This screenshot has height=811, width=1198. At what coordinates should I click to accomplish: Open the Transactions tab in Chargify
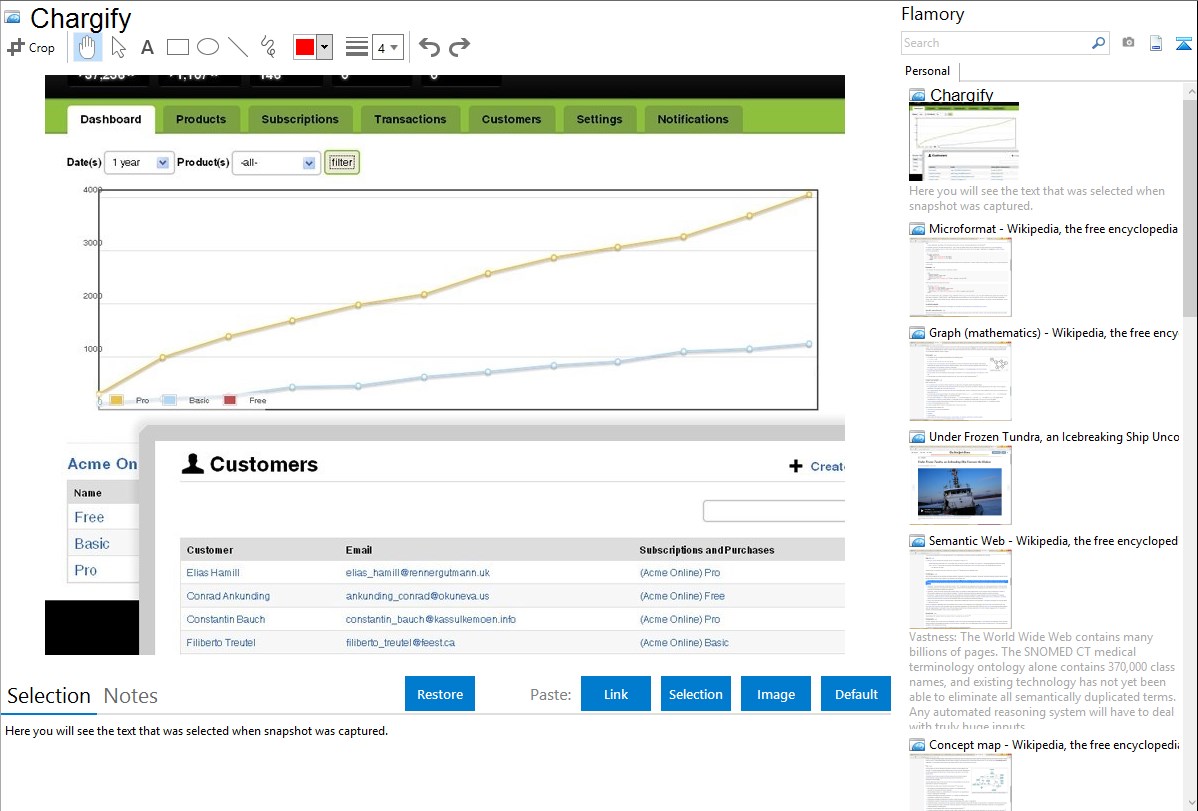pyautogui.click(x=410, y=119)
